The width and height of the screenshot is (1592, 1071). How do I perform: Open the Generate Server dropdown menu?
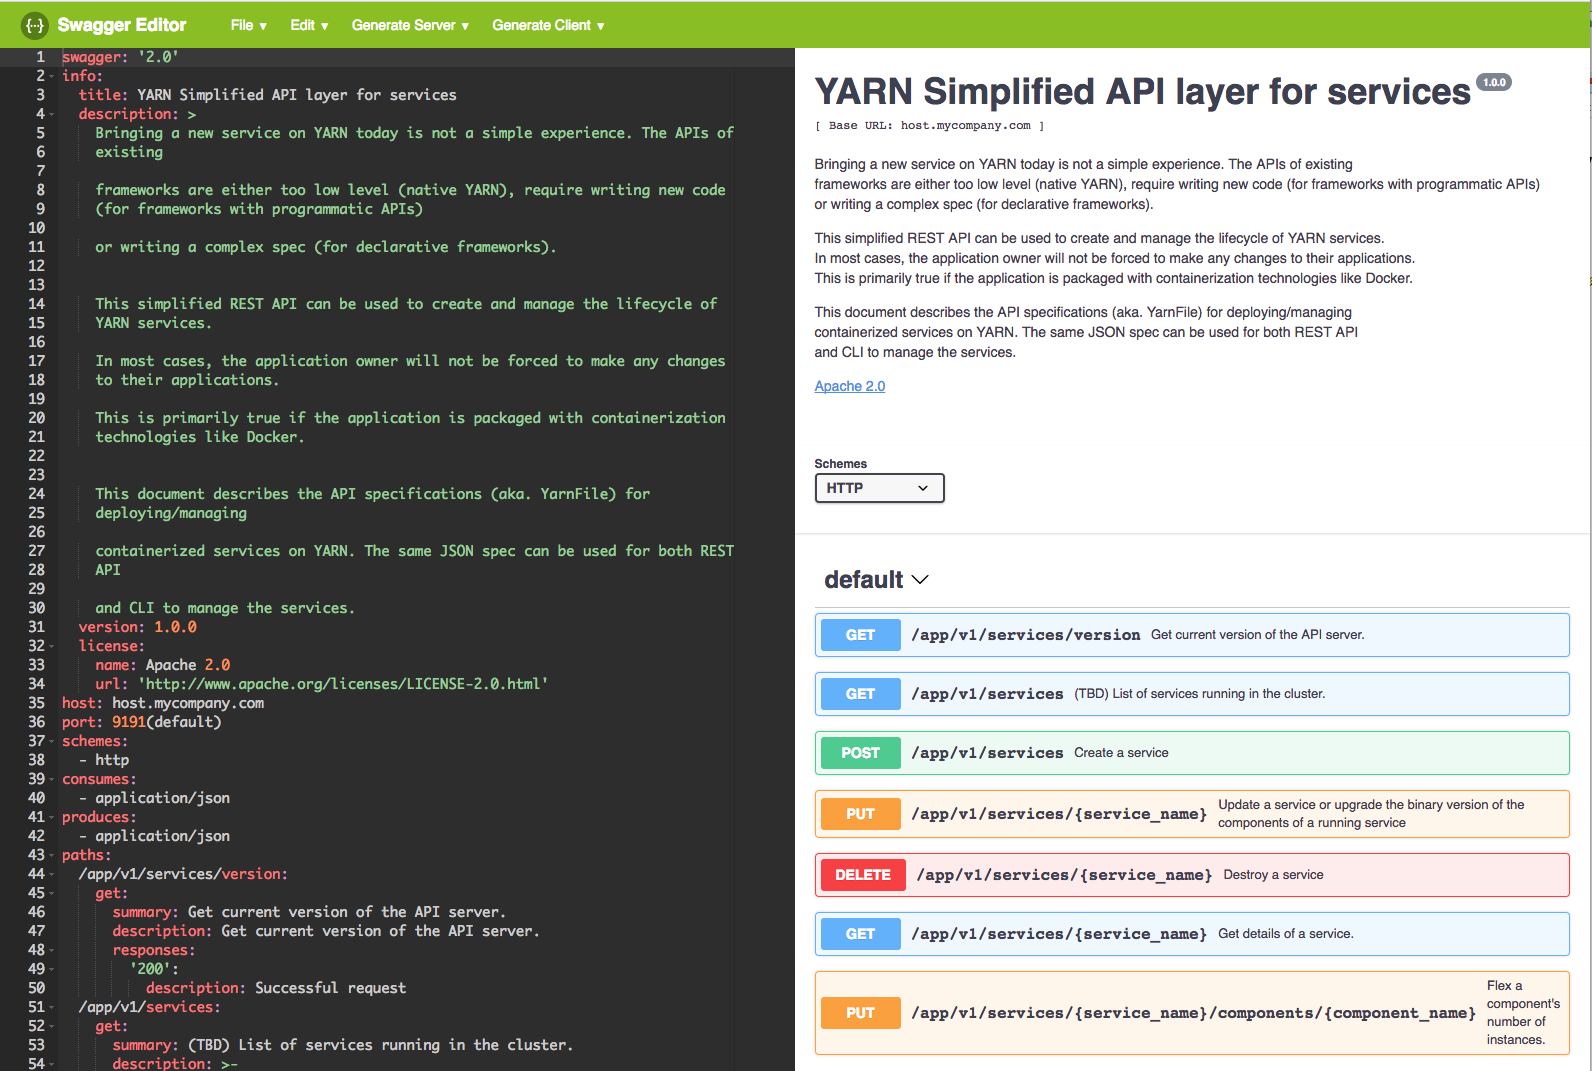coord(410,25)
